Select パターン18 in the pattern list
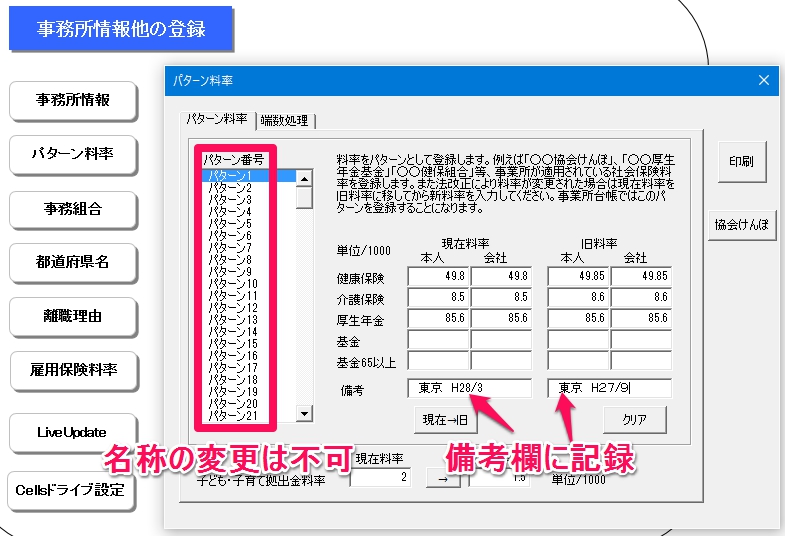This screenshot has width=785, height=536. point(249,380)
